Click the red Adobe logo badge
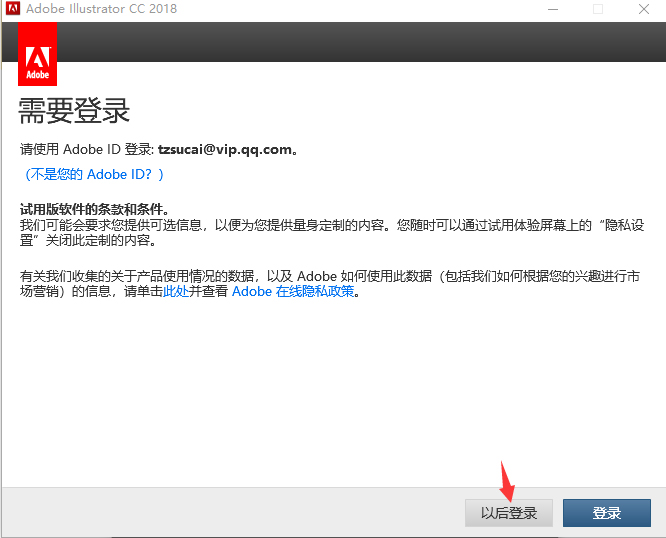This screenshot has width=666, height=538. click(x=37, y=54)
